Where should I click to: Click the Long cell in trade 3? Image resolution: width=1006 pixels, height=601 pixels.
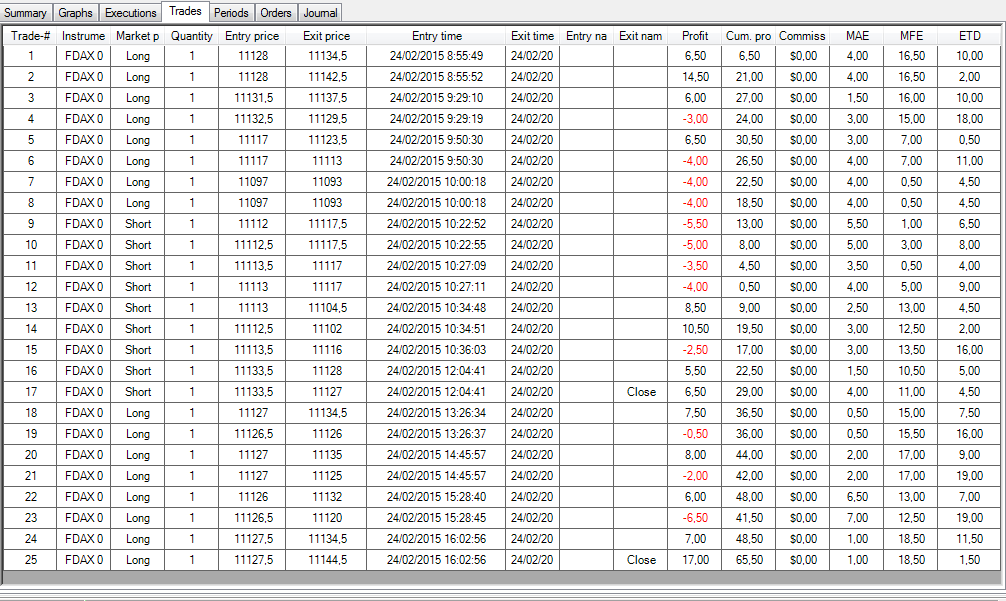pyautogui.click(x=137, y=98)
